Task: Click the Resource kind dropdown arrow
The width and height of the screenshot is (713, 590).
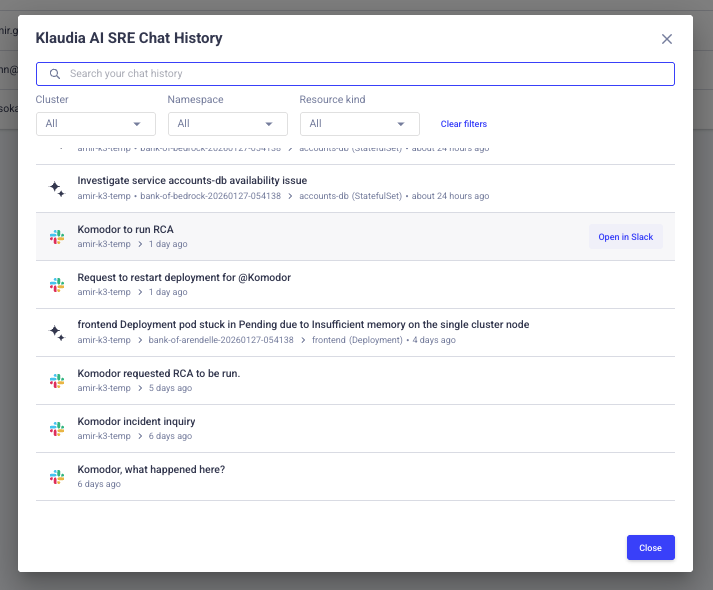Action: [401, 124]
